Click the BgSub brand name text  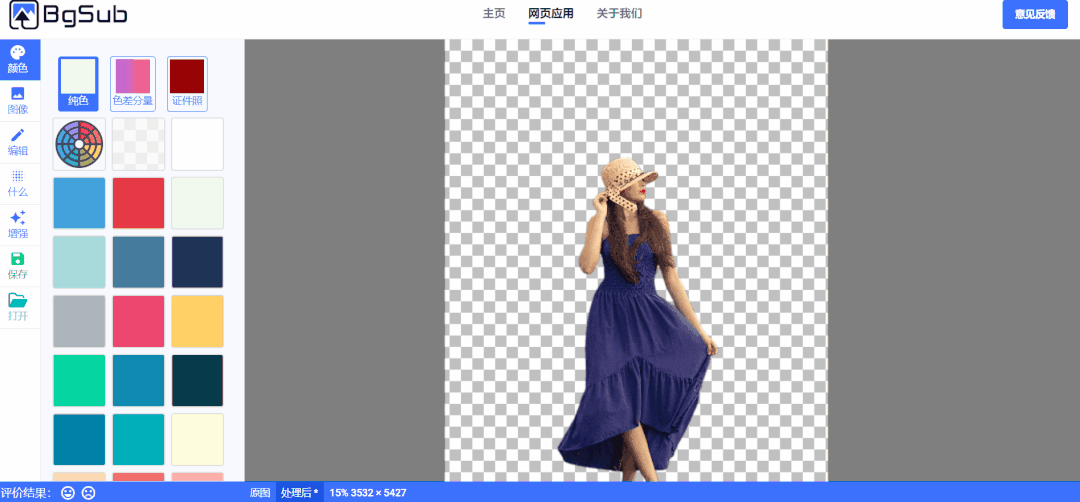[85, 14]
